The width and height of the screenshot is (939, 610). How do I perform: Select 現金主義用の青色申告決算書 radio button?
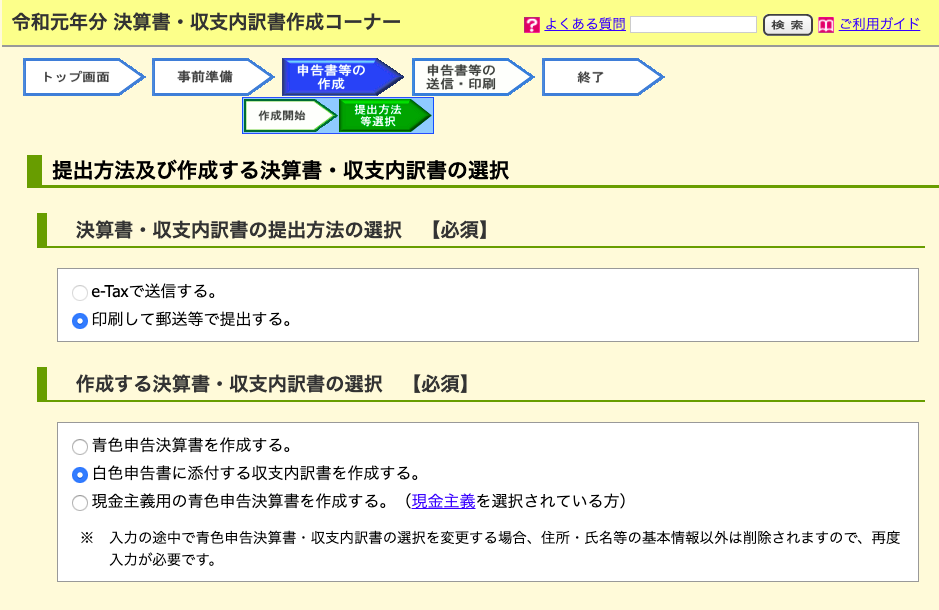pos(80,502)
